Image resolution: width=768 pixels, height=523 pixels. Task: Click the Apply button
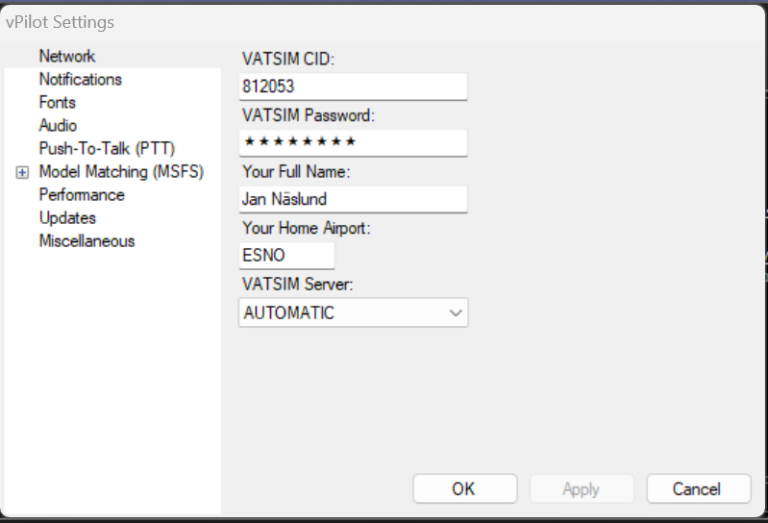(x=581, y=489)
